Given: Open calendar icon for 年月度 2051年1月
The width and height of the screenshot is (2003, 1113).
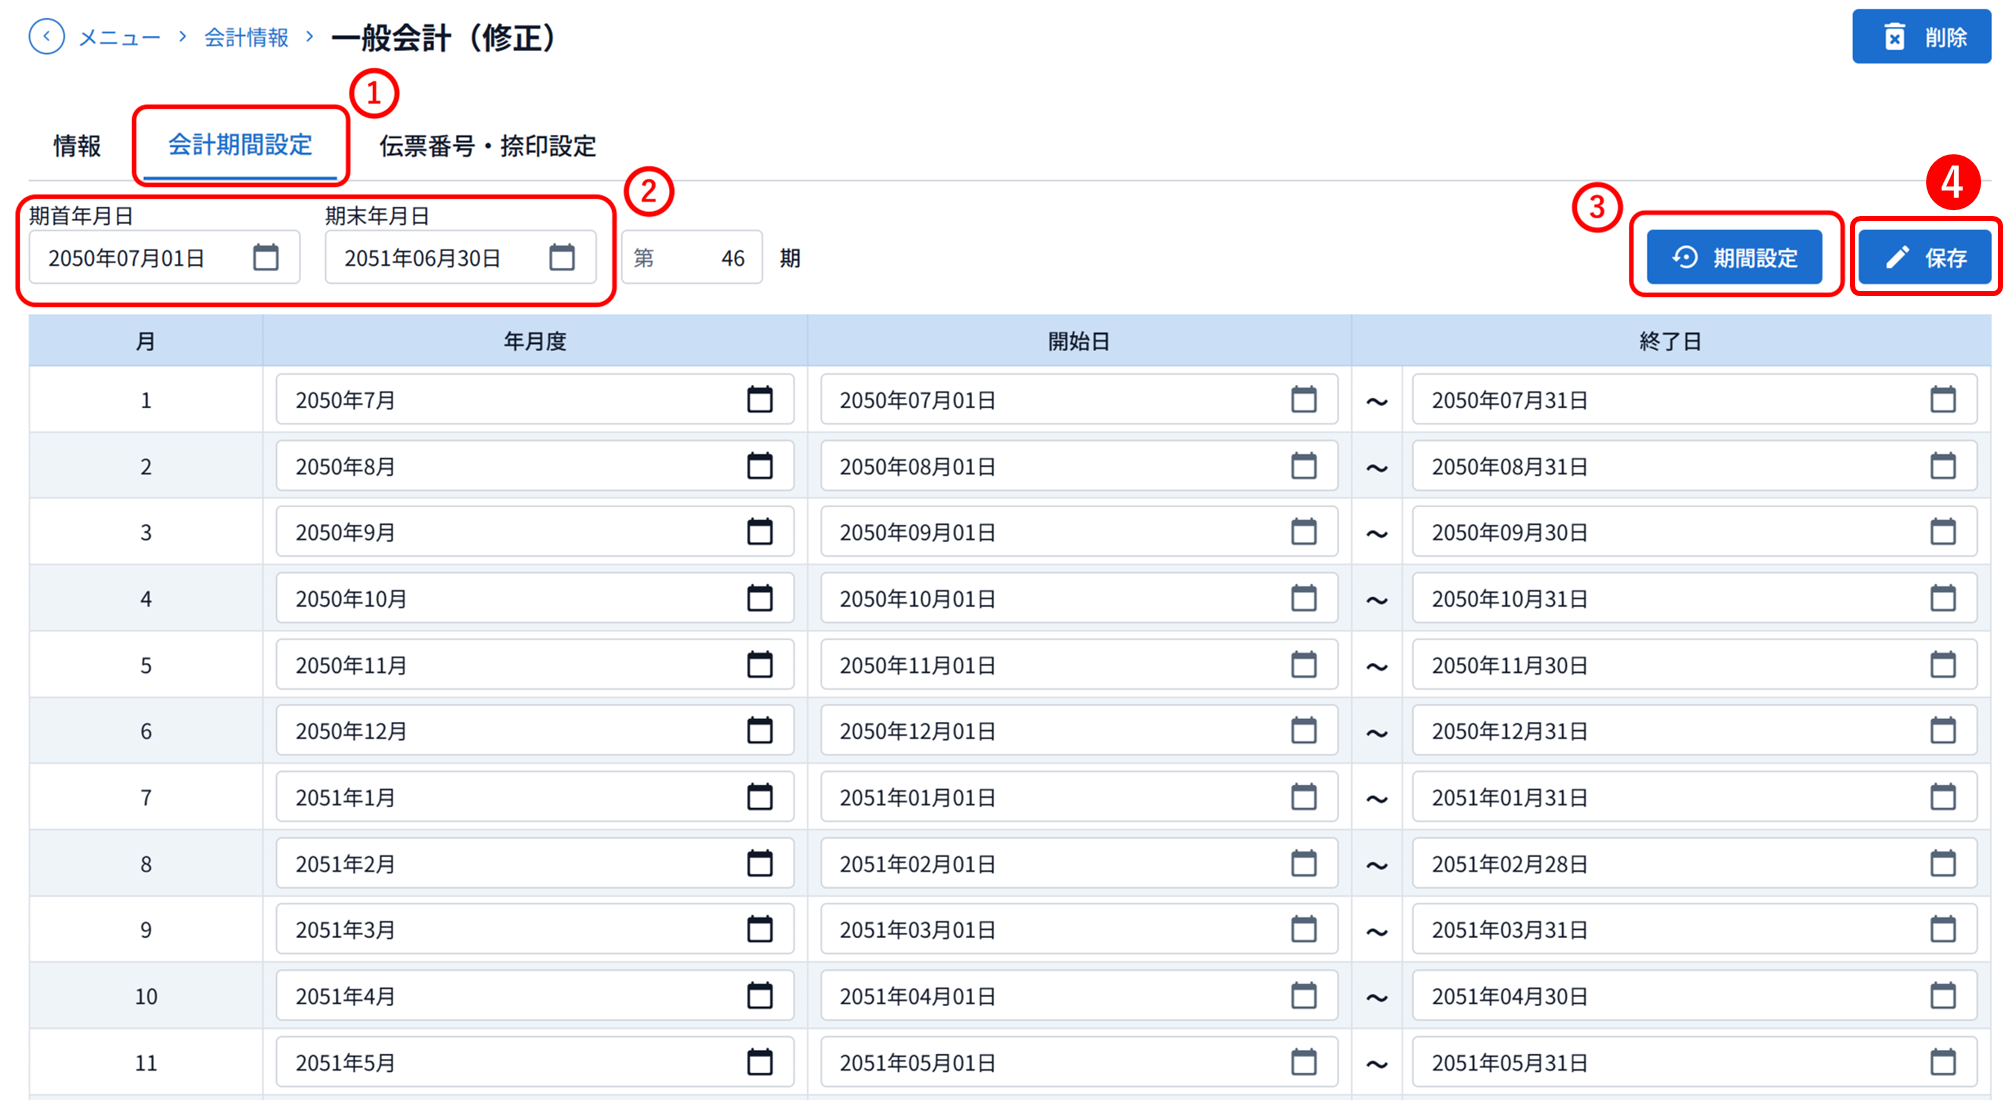Looking at the screenshot, I should pyautogui.click(x=760, y=796).
